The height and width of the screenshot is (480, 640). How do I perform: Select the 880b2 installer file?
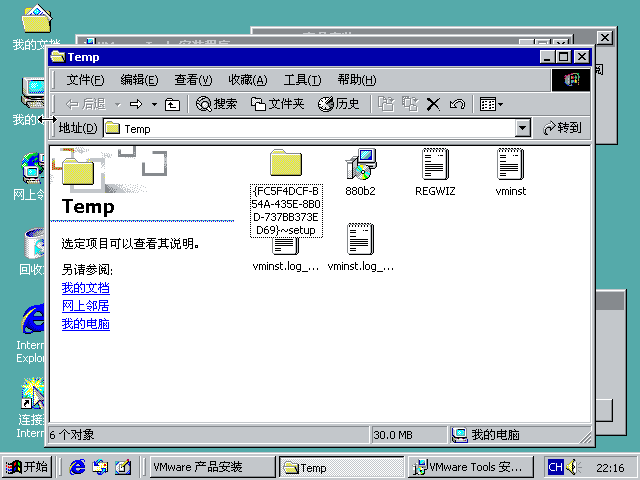360,172
